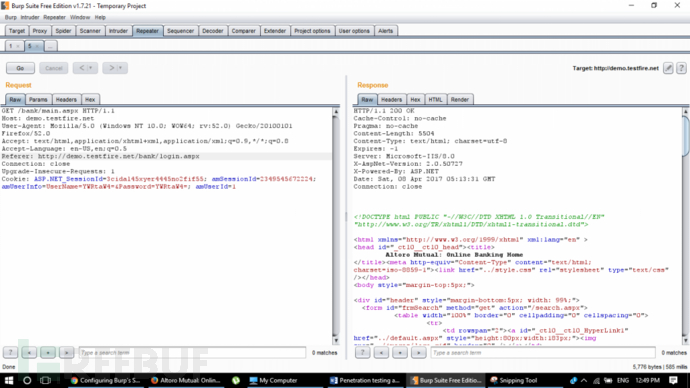This screenshot has height=388, width=690.
Task: Click the ENG language indicator
Action: pos(623,381)
